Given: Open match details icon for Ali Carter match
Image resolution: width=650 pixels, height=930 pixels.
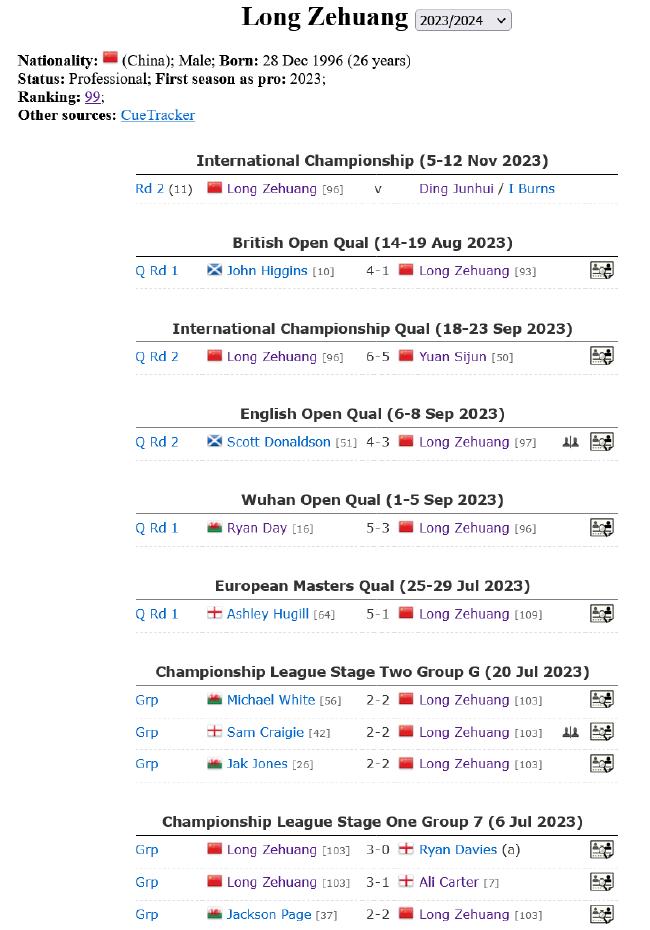Looking at the screenshot, I should [601, 881].
